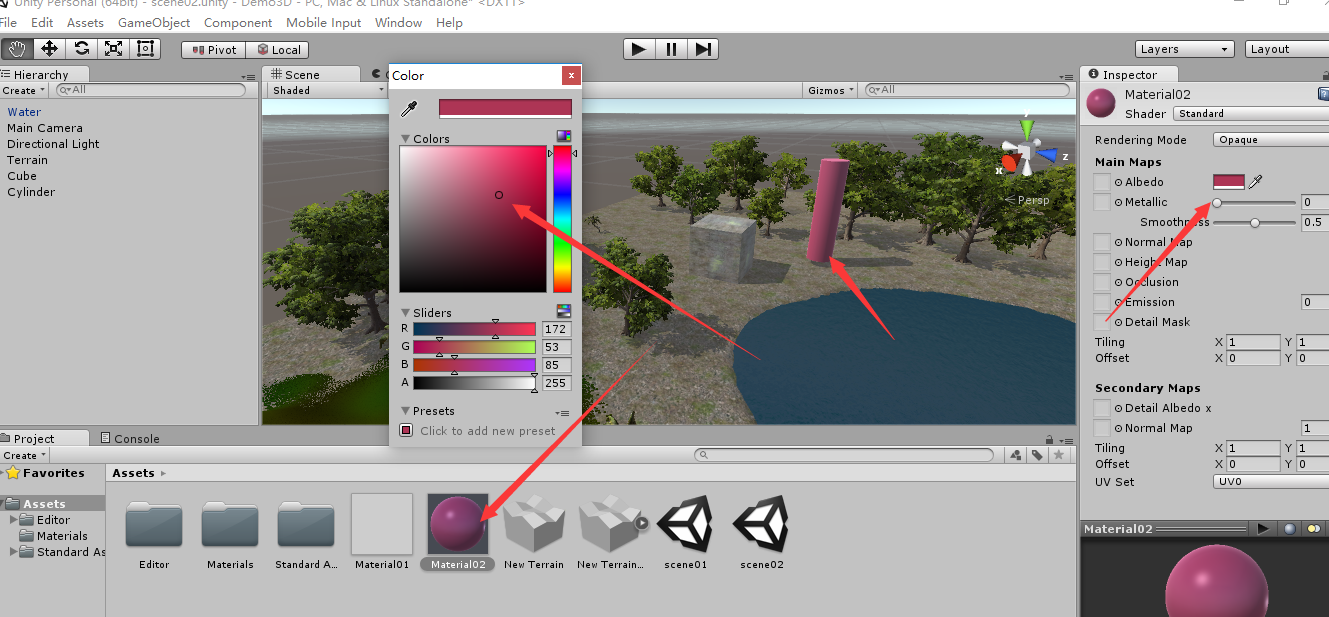Click the Step frame button
Screen dimensions: 1329x617
[x=703, y=48]
